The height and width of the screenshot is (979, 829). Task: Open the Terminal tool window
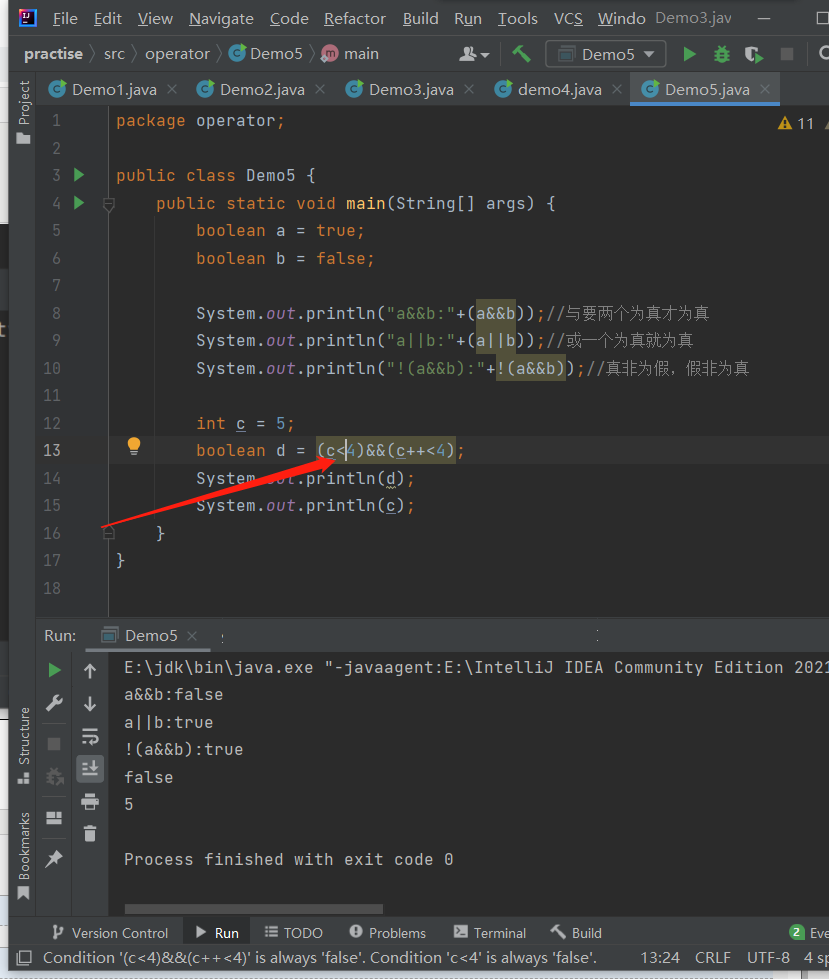coord(489,933)
